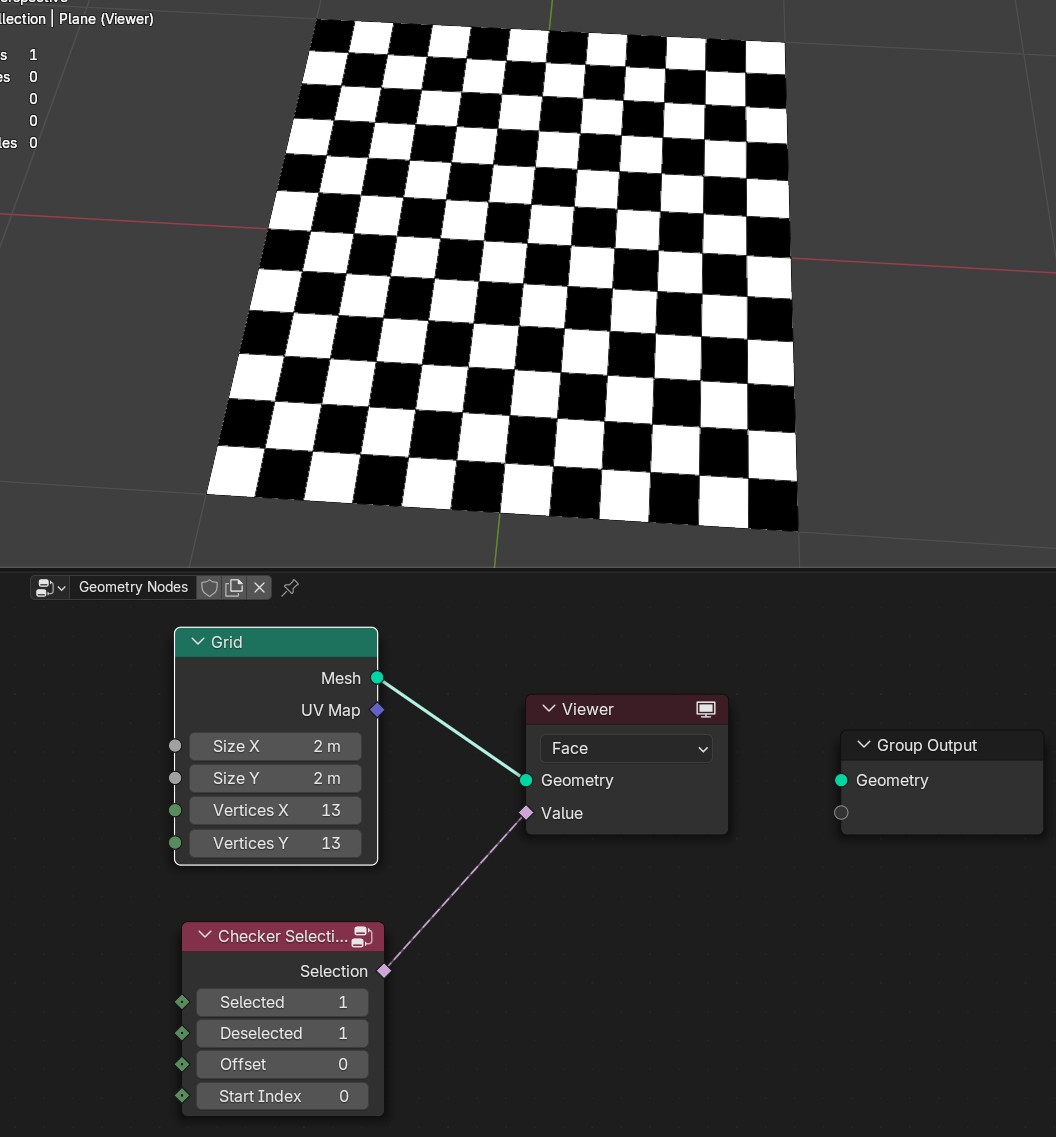Open Checker Selection node group icon
The height and width of the screenshot is (1137, 1056).
362,937
